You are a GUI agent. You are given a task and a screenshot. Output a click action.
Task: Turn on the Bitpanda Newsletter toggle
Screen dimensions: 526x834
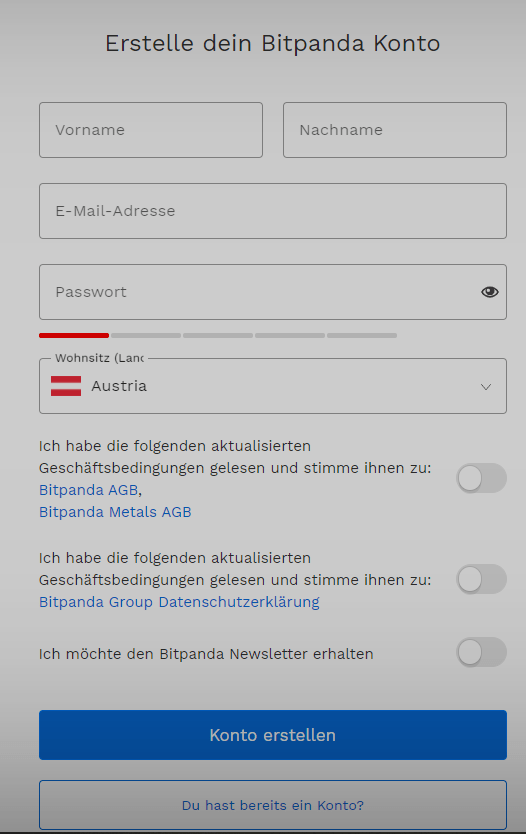pos(481,652)
